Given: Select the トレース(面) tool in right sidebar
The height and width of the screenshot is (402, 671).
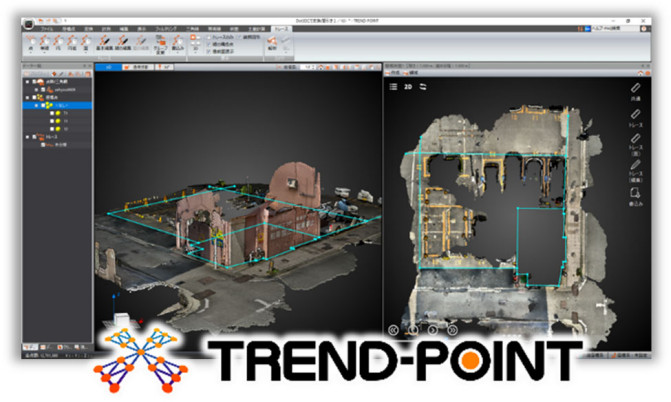Looking at the screenshot, I should pos(635,144).
